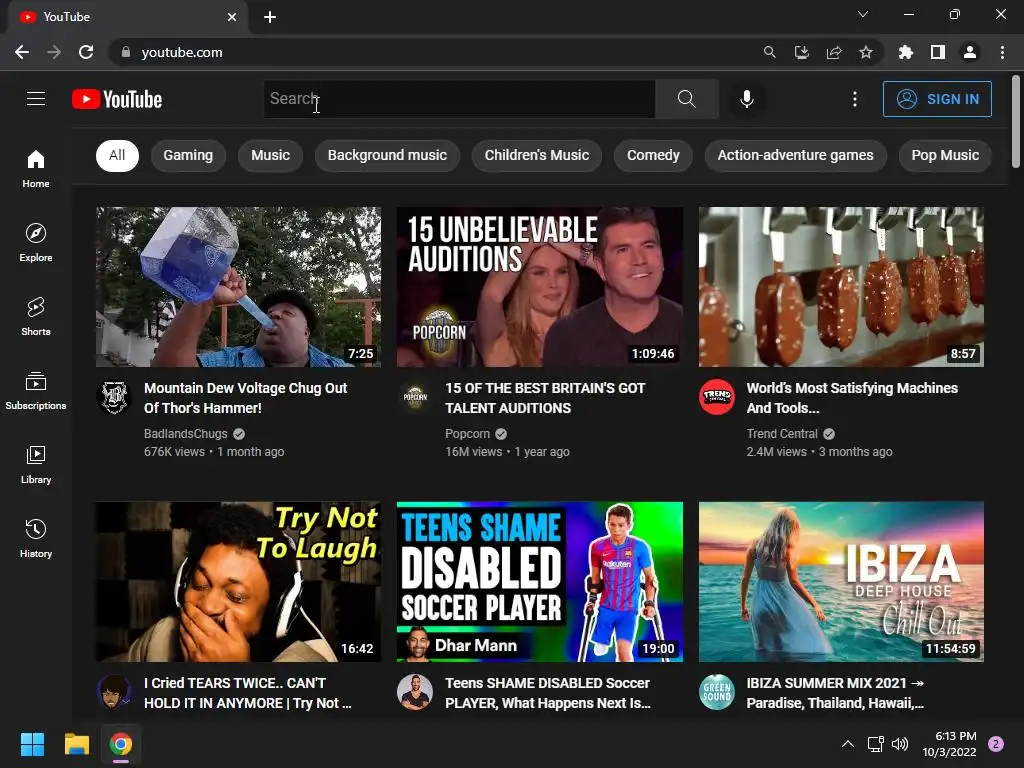The width and height of the screenshot is (1024, 768).
Task: Click Popcorn channel name
Action: coord(467,434)
